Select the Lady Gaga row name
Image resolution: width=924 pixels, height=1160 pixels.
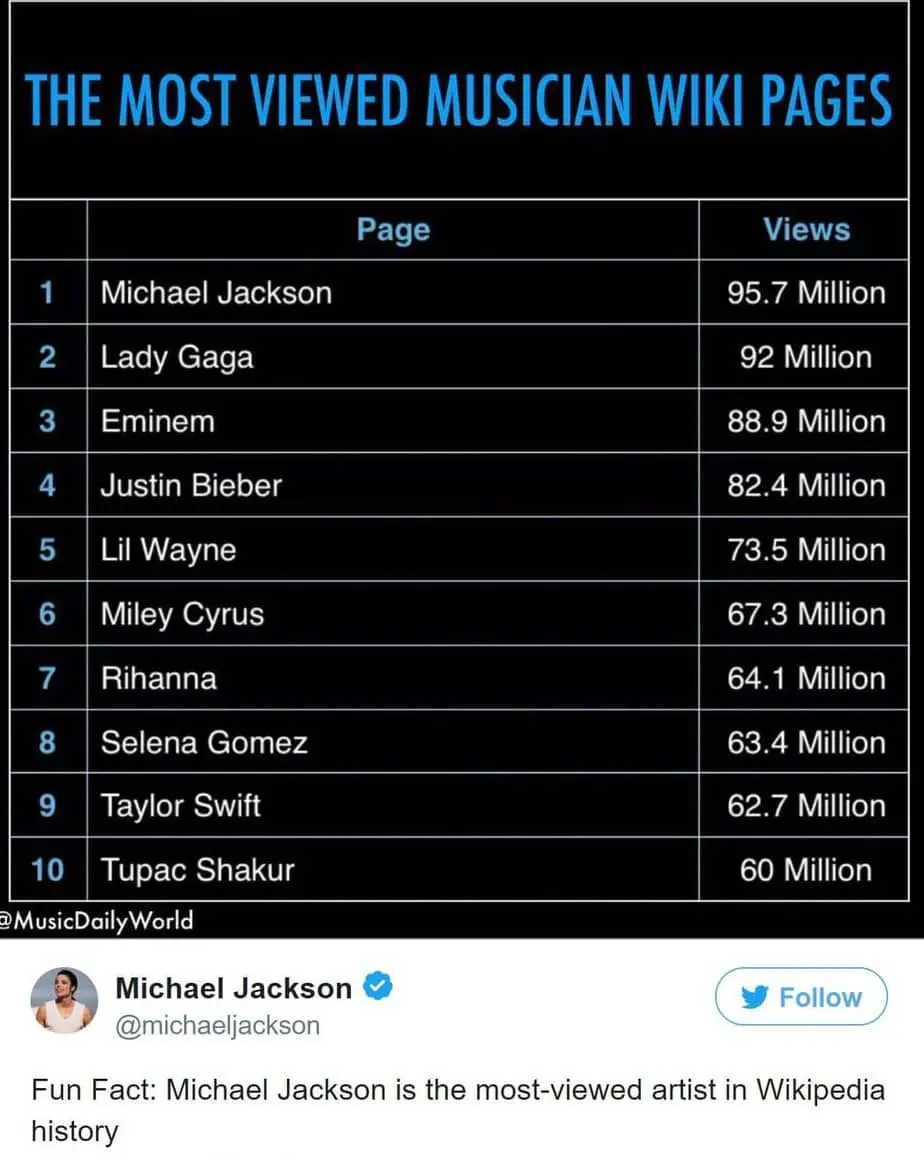coord(177,357)
